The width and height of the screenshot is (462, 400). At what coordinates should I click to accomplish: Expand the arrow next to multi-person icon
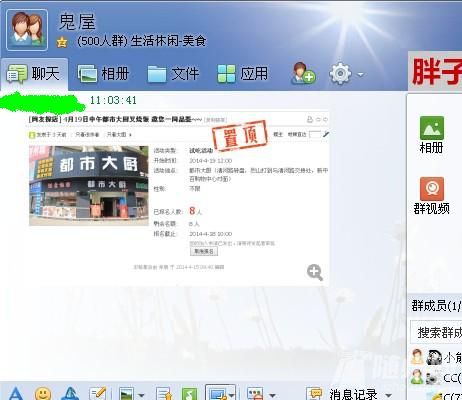point(272,395)
